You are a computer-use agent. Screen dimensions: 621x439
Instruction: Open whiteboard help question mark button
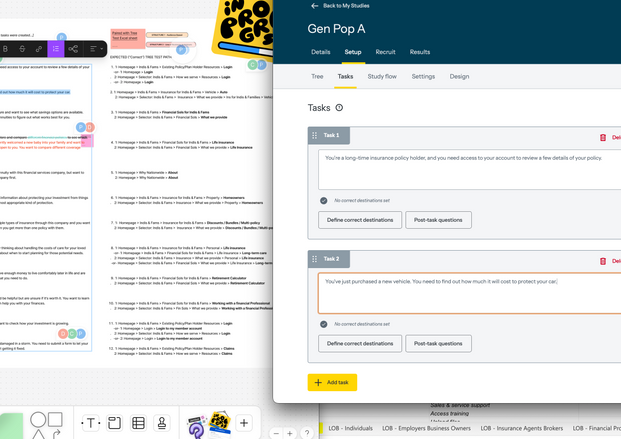(307, 433)
